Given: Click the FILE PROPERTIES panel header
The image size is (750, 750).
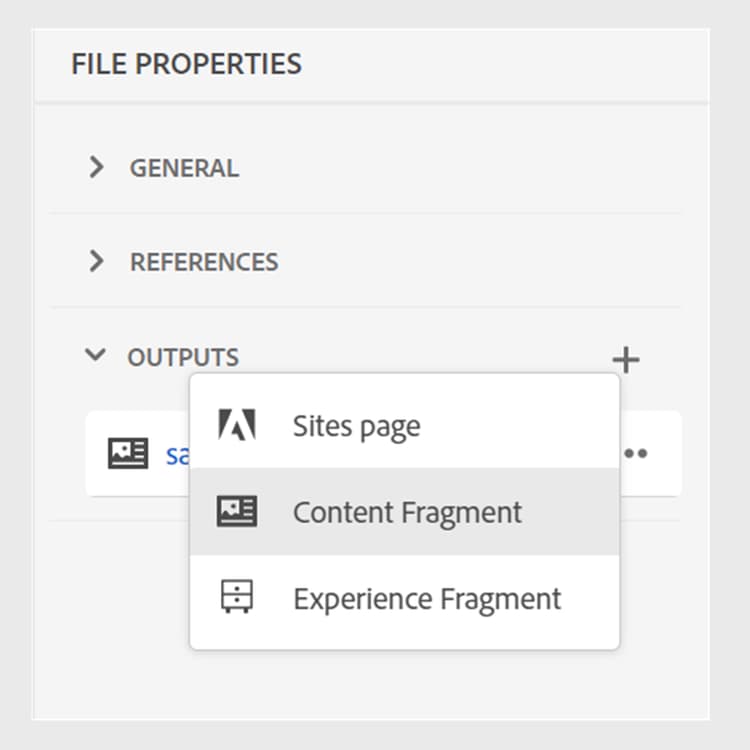Looking at the screenshot, I should click(x=187, y=64).
